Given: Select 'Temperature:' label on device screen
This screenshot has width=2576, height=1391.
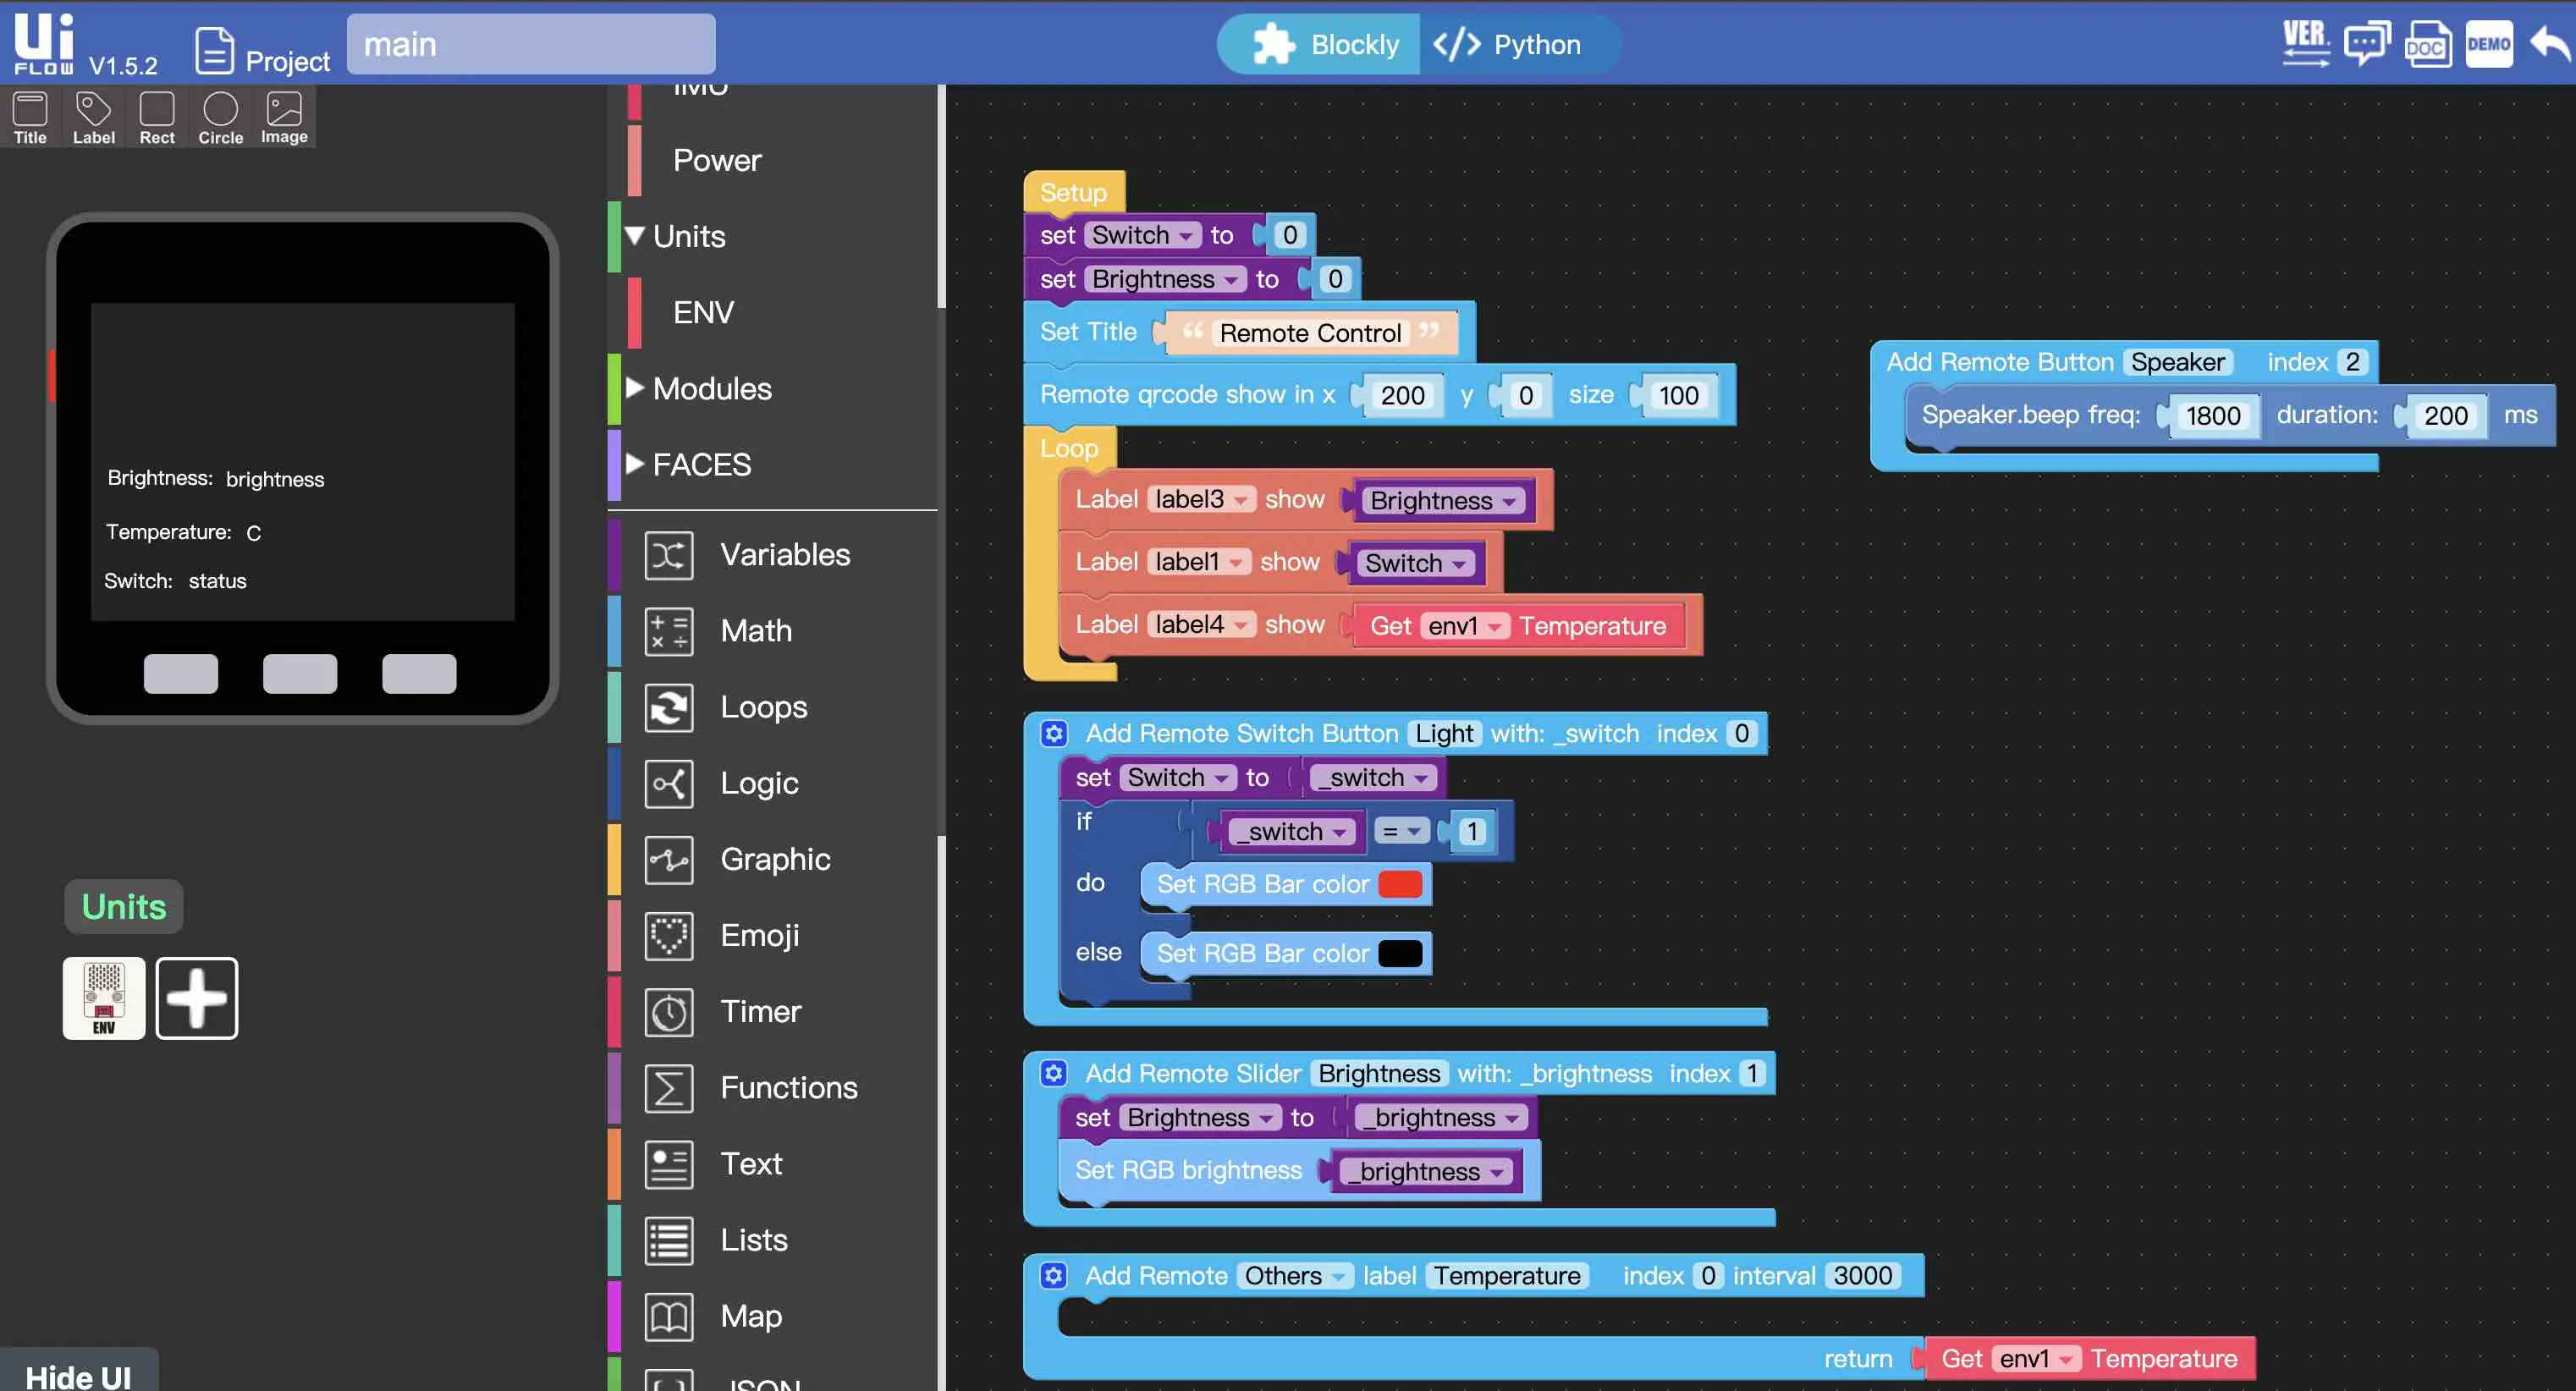Looking at the screenshot, I should click(169, 532).
